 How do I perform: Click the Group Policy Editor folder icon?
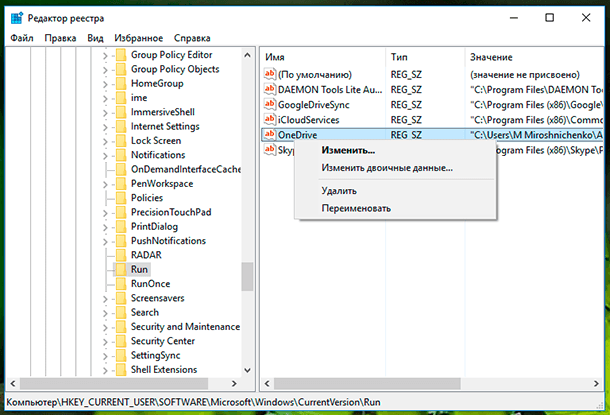click(121, 55)
